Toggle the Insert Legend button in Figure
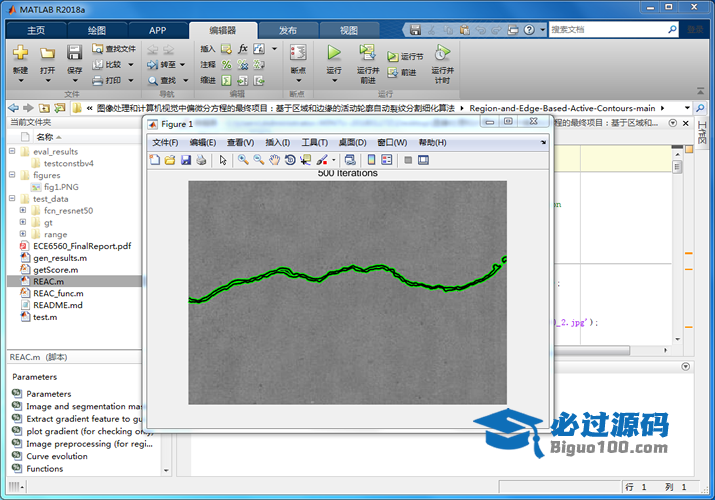The image size is (715, 500). coord(387,160)
